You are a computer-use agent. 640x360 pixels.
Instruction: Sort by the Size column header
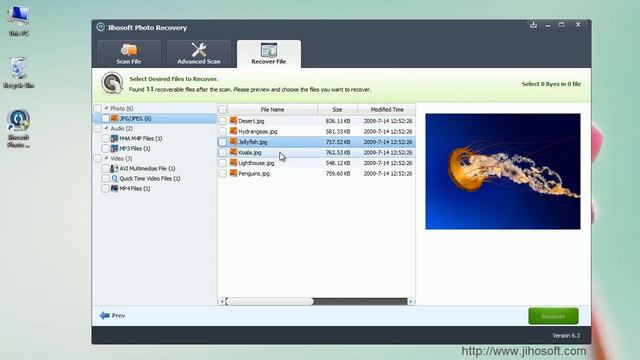tap(337, 109)
